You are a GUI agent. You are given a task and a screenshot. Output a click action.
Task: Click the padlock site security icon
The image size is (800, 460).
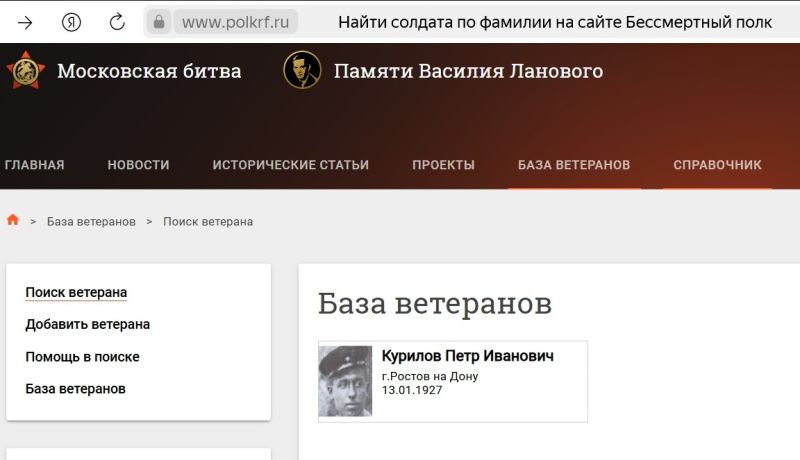[x=158, y=22]
